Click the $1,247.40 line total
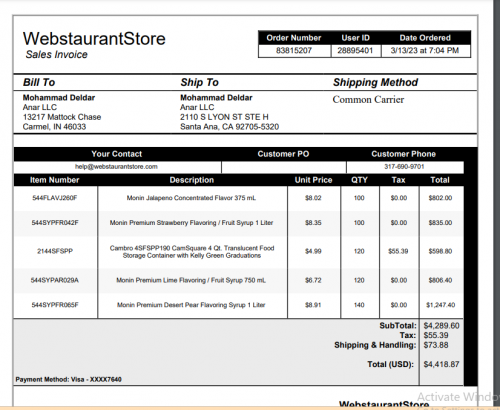This screenshot has height=410, width=500. 440,305
